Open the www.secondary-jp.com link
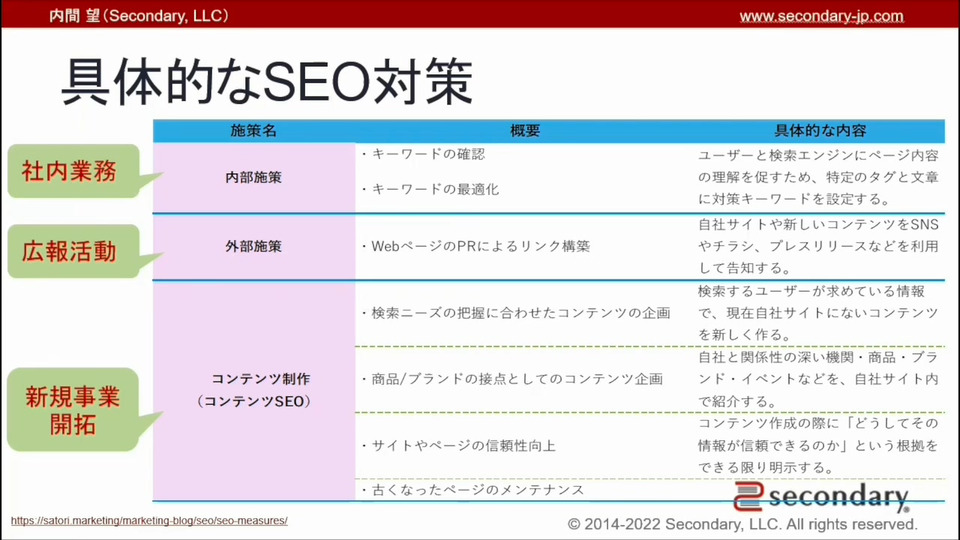The height and width of the screenshot is (540, 960). (821, 16)
